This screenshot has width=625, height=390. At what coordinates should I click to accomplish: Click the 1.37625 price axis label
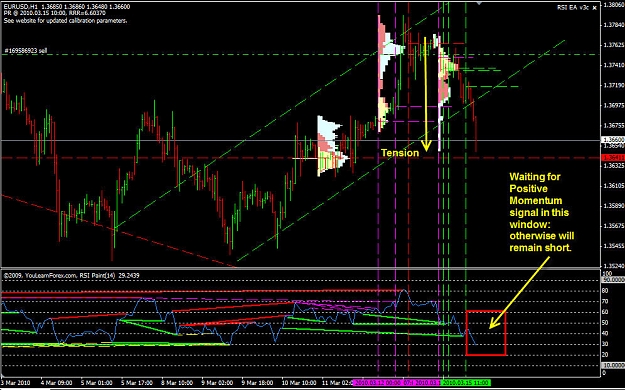[x=614, y=45]
